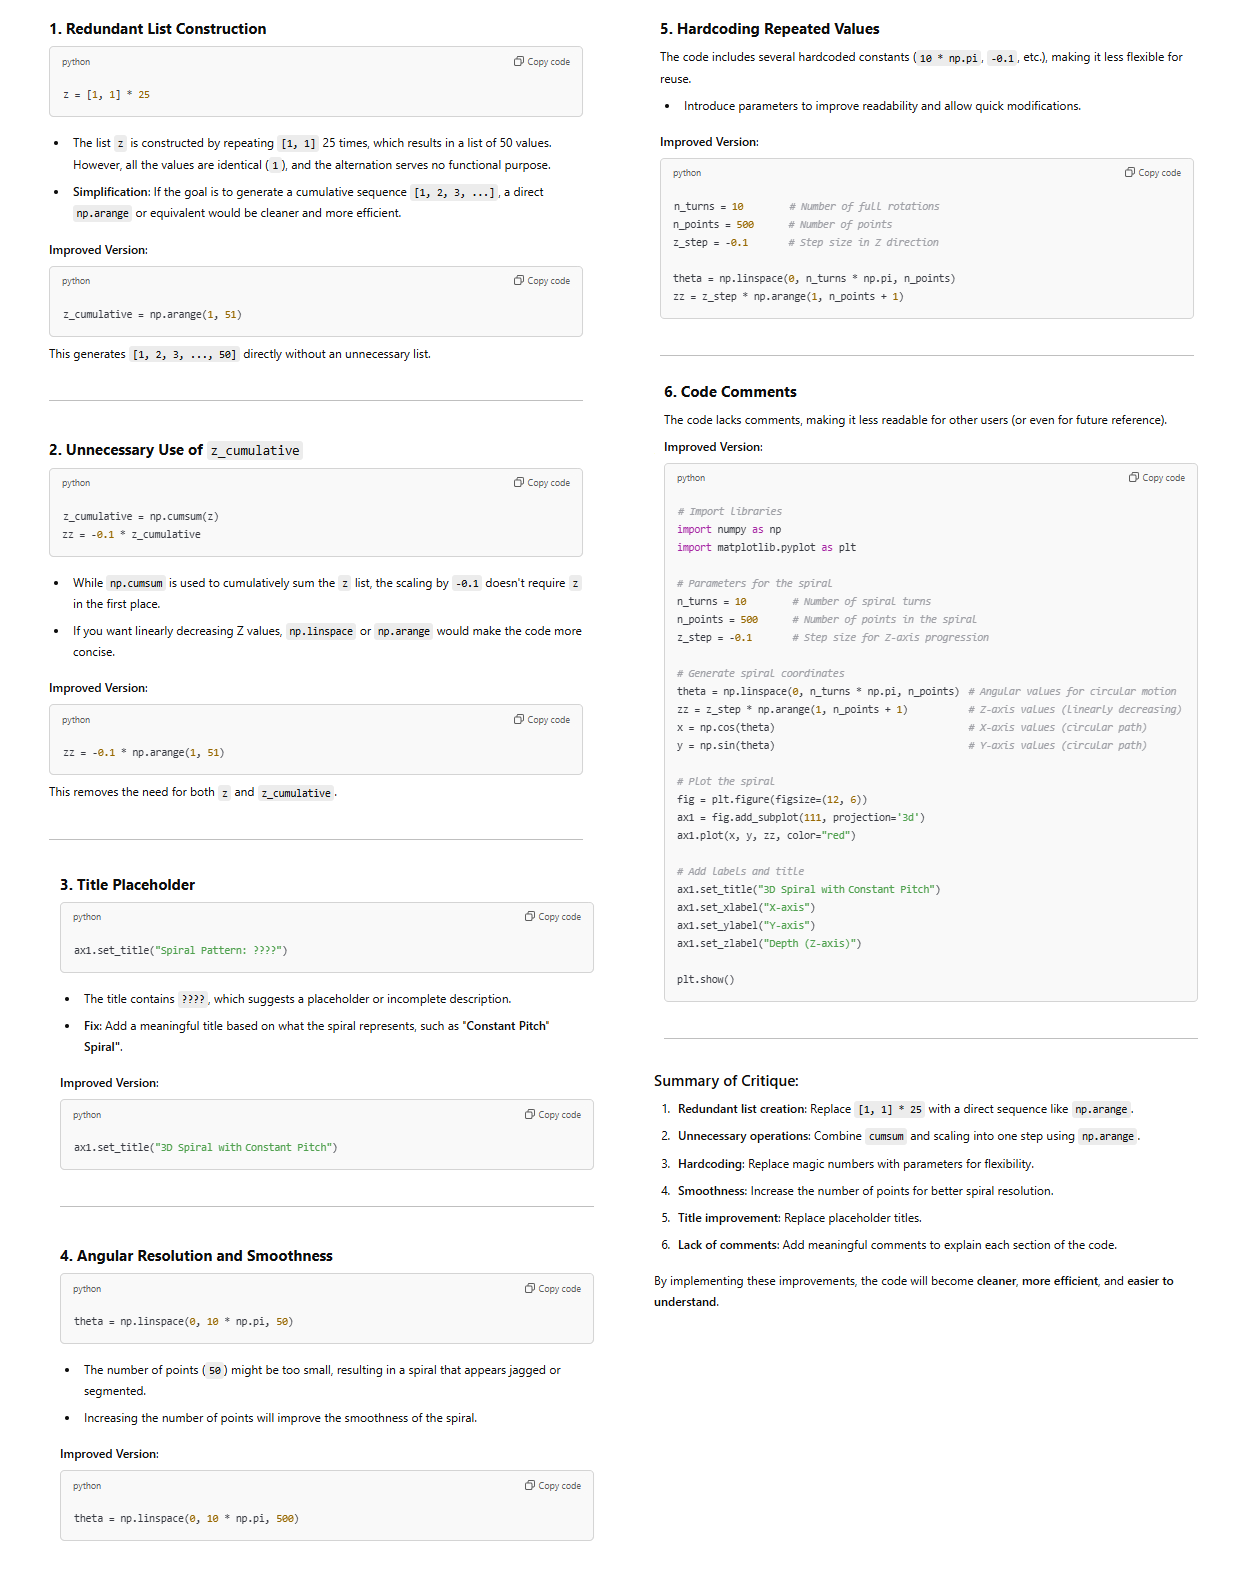1235x1569 pixels.
Task: Copy the zz = -0.1 * np.arange snippet
Action: tap(542, 720)
